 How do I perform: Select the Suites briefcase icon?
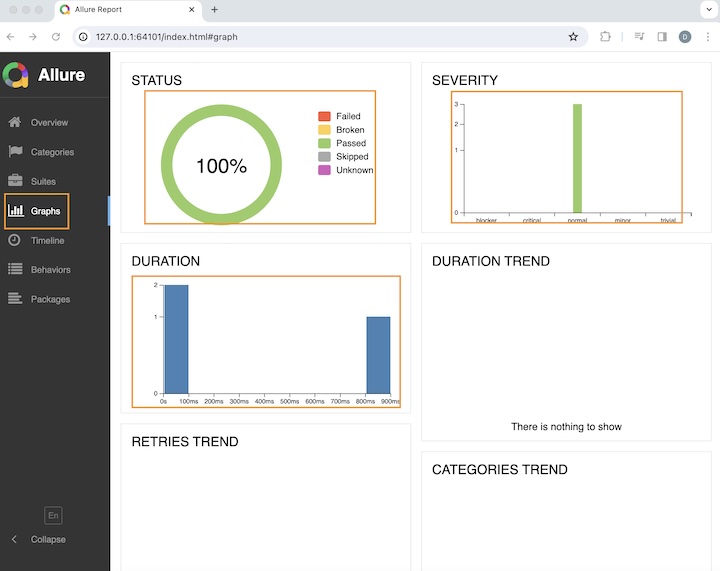15,181
